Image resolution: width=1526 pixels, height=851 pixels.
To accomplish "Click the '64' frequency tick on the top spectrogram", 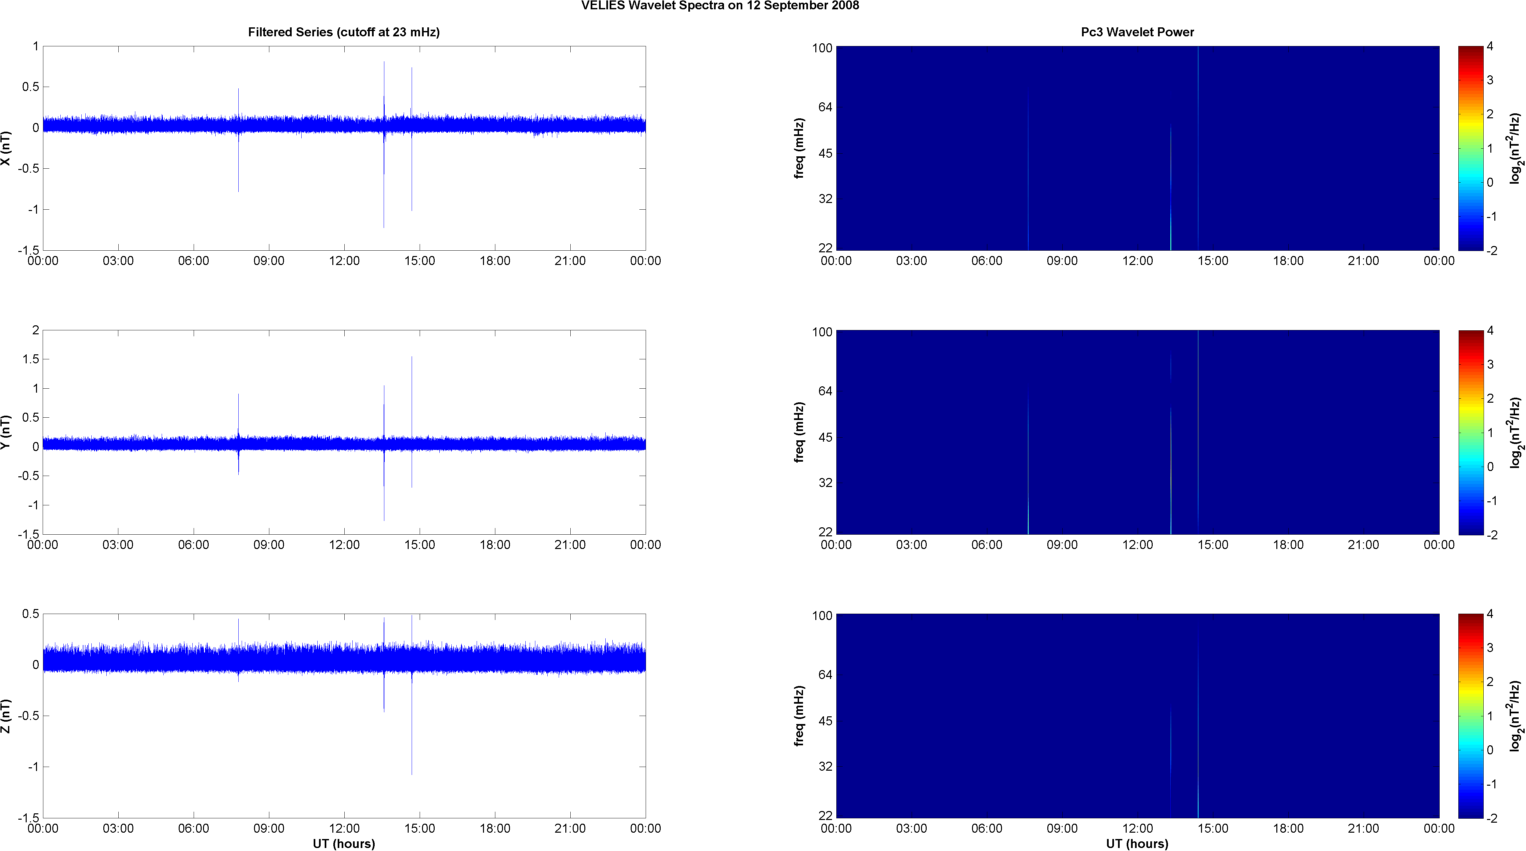I will coord(826,107).
